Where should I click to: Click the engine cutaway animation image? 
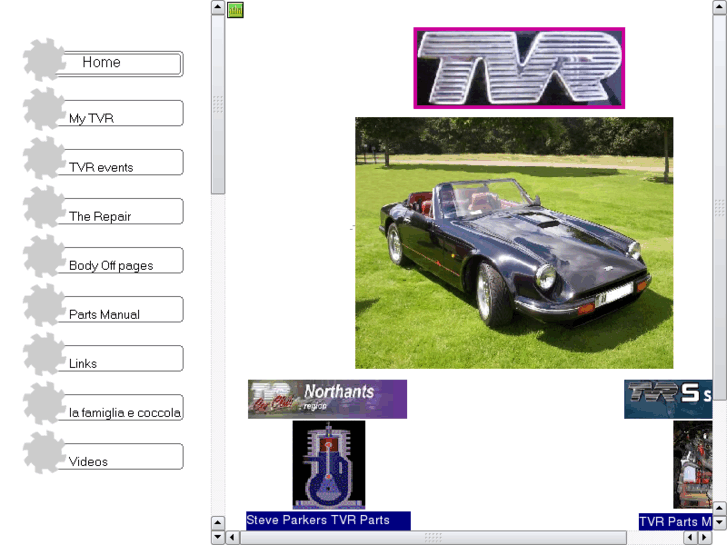(x=329, y=465)
